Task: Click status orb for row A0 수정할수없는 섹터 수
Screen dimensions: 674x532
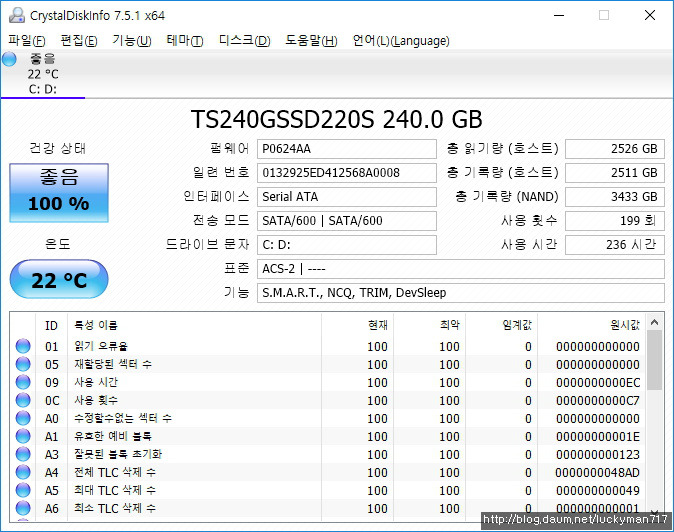Action: tap(23, 418)
